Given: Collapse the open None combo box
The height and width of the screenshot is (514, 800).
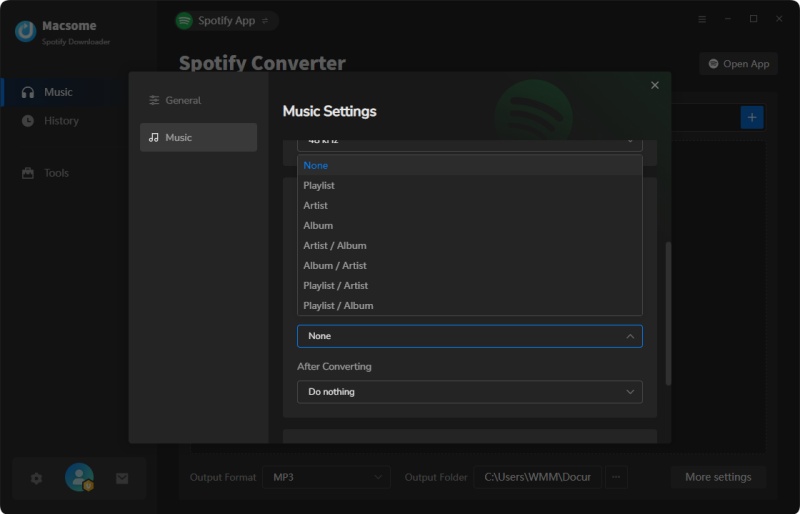Looking at the screenshot, I should pyautogui.click(x=469, y=336).
